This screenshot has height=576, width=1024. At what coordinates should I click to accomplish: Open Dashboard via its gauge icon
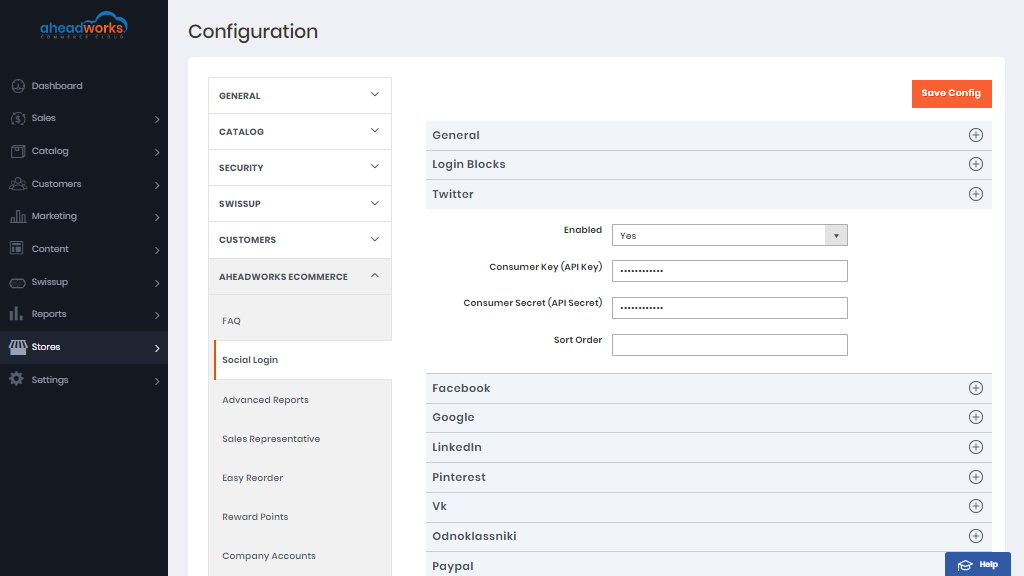click(18, 86)
